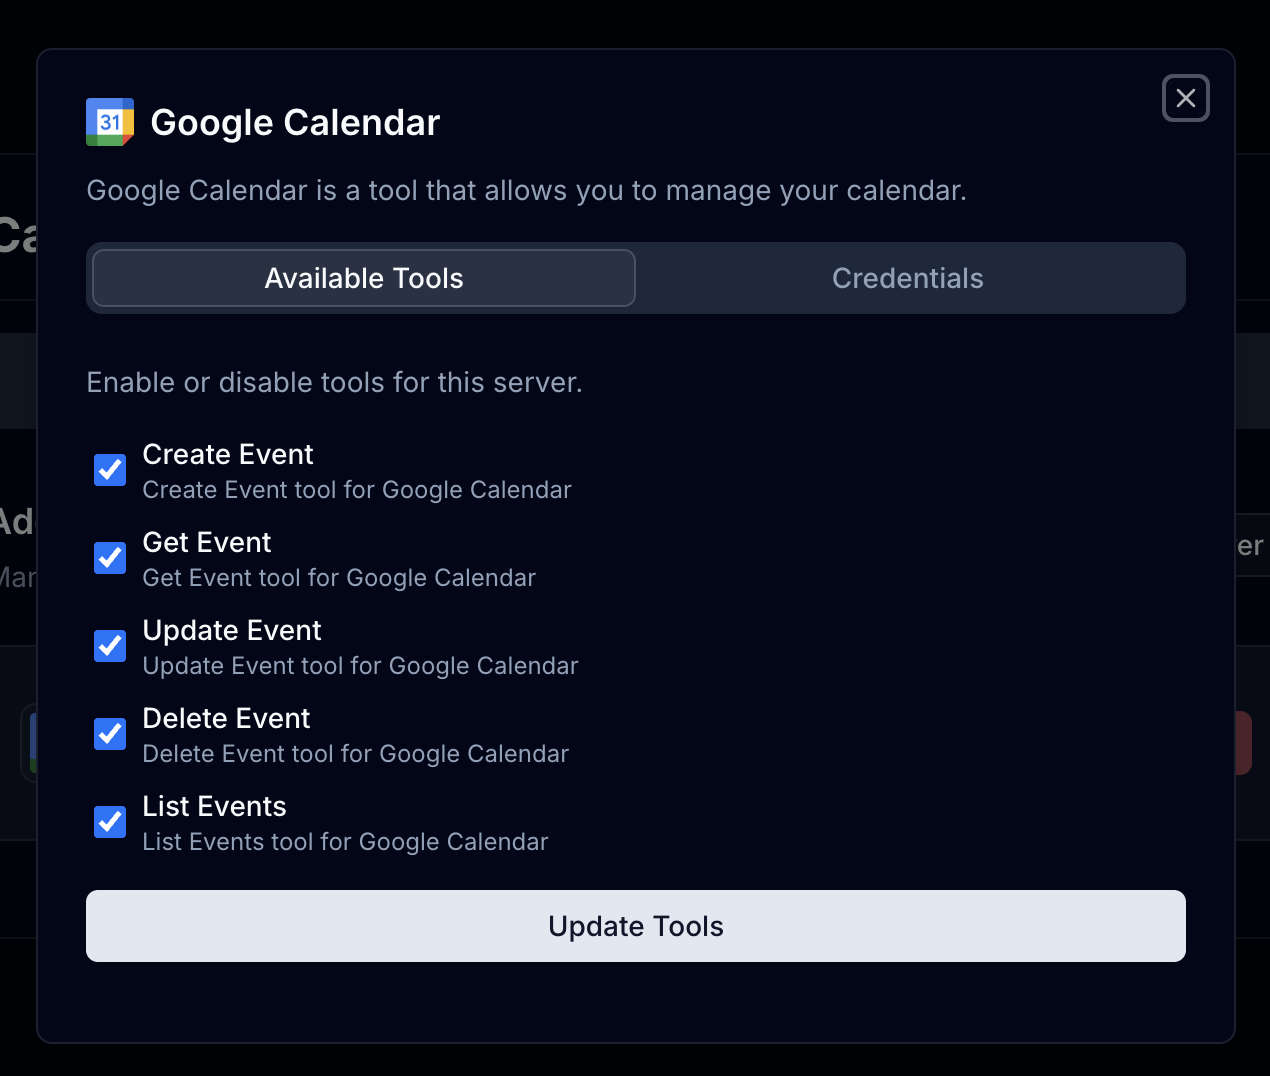The image size is (1270, 1076).
Task: Uncheck the List Events tool
Action: coord(109,822)
